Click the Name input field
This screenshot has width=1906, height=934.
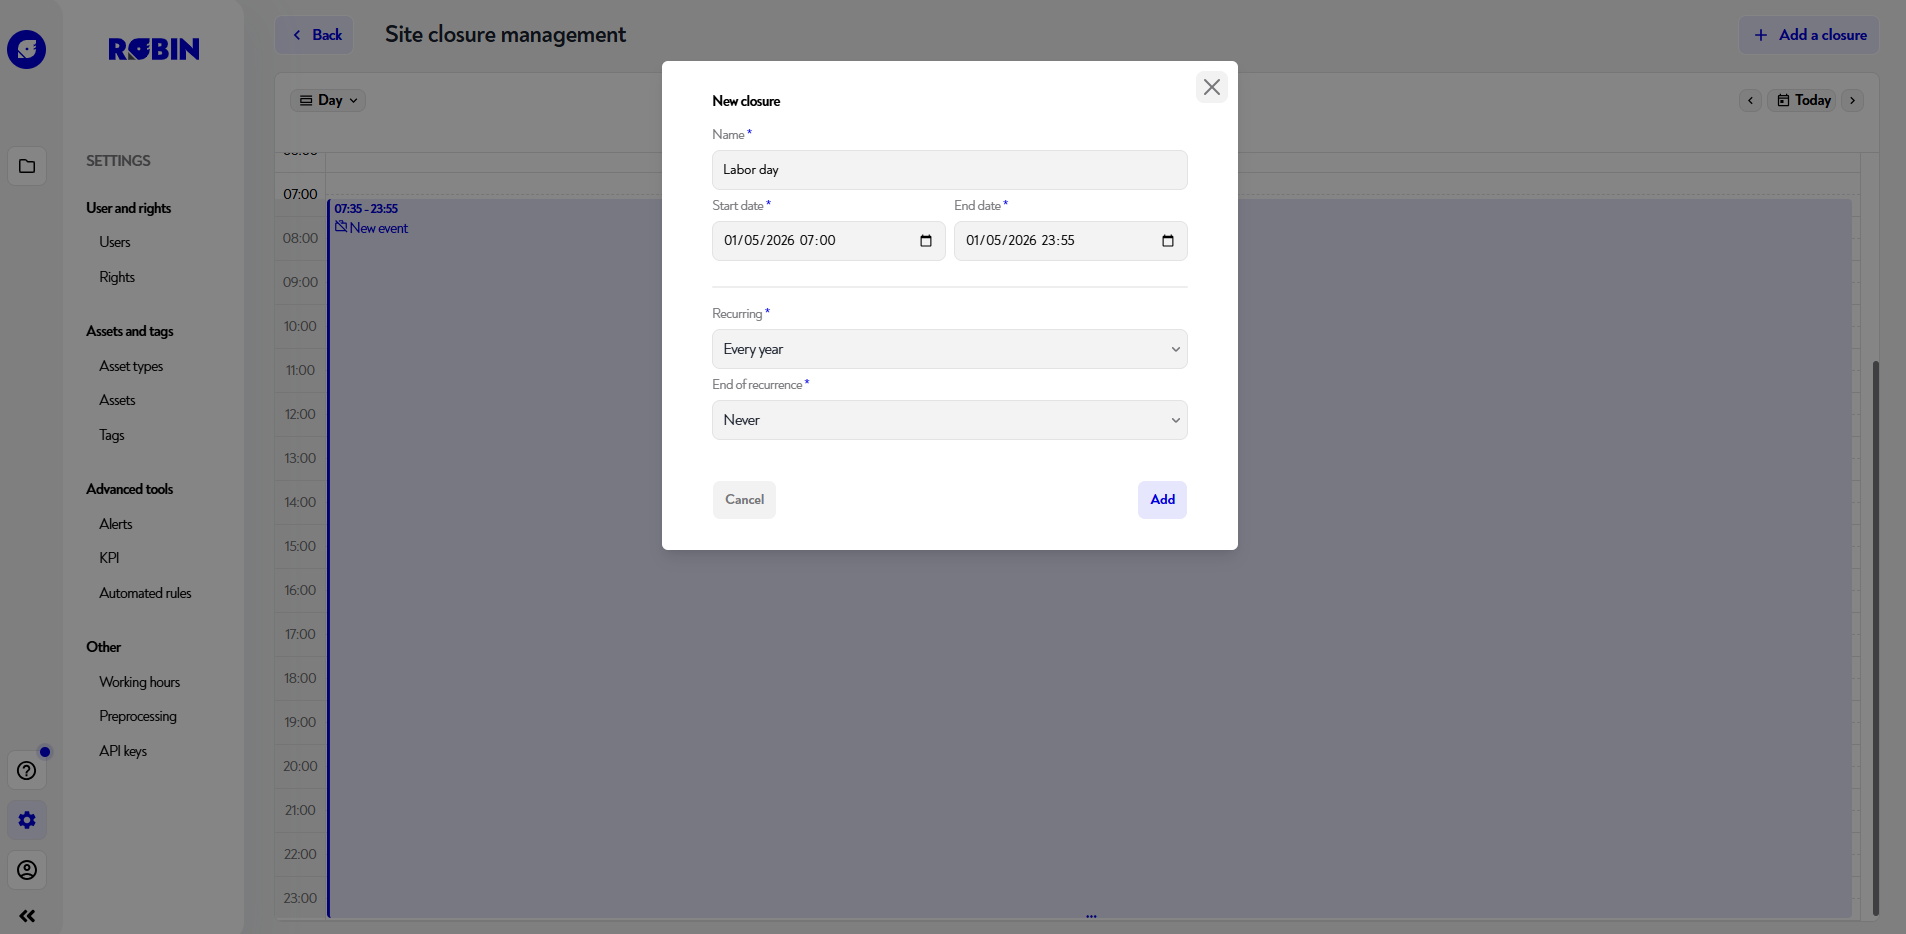[x=949, y=170]
